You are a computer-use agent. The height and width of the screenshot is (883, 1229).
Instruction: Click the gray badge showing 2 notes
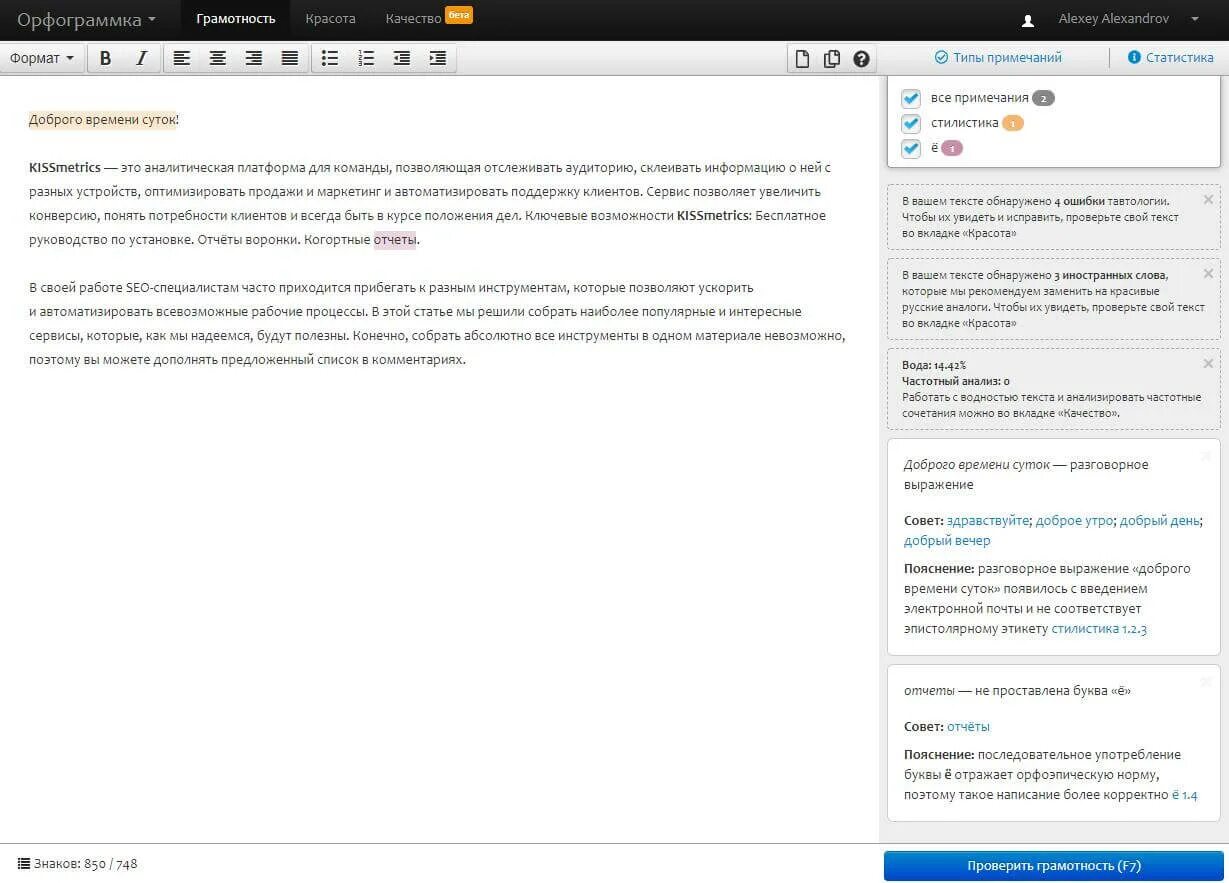pyautogui.click(x=1043, y=98)
